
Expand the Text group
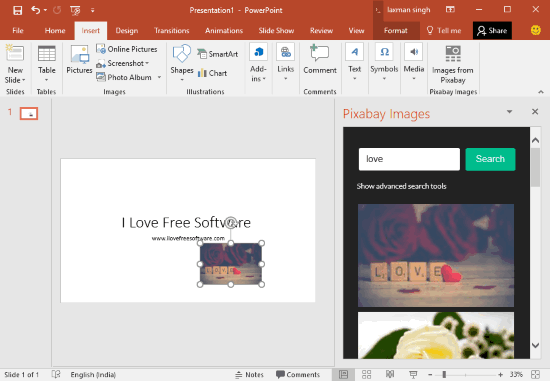(x=354, y=62)
